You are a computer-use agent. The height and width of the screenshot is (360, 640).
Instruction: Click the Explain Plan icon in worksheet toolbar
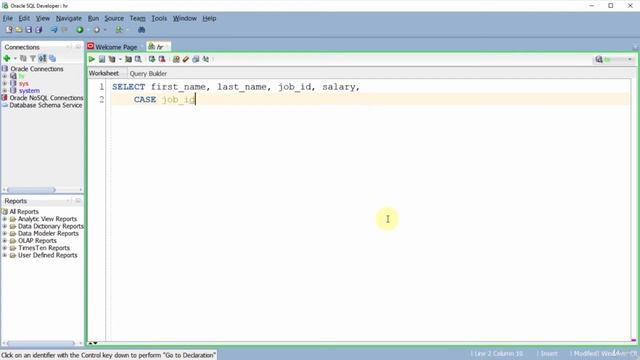click(x=112, y=59)
